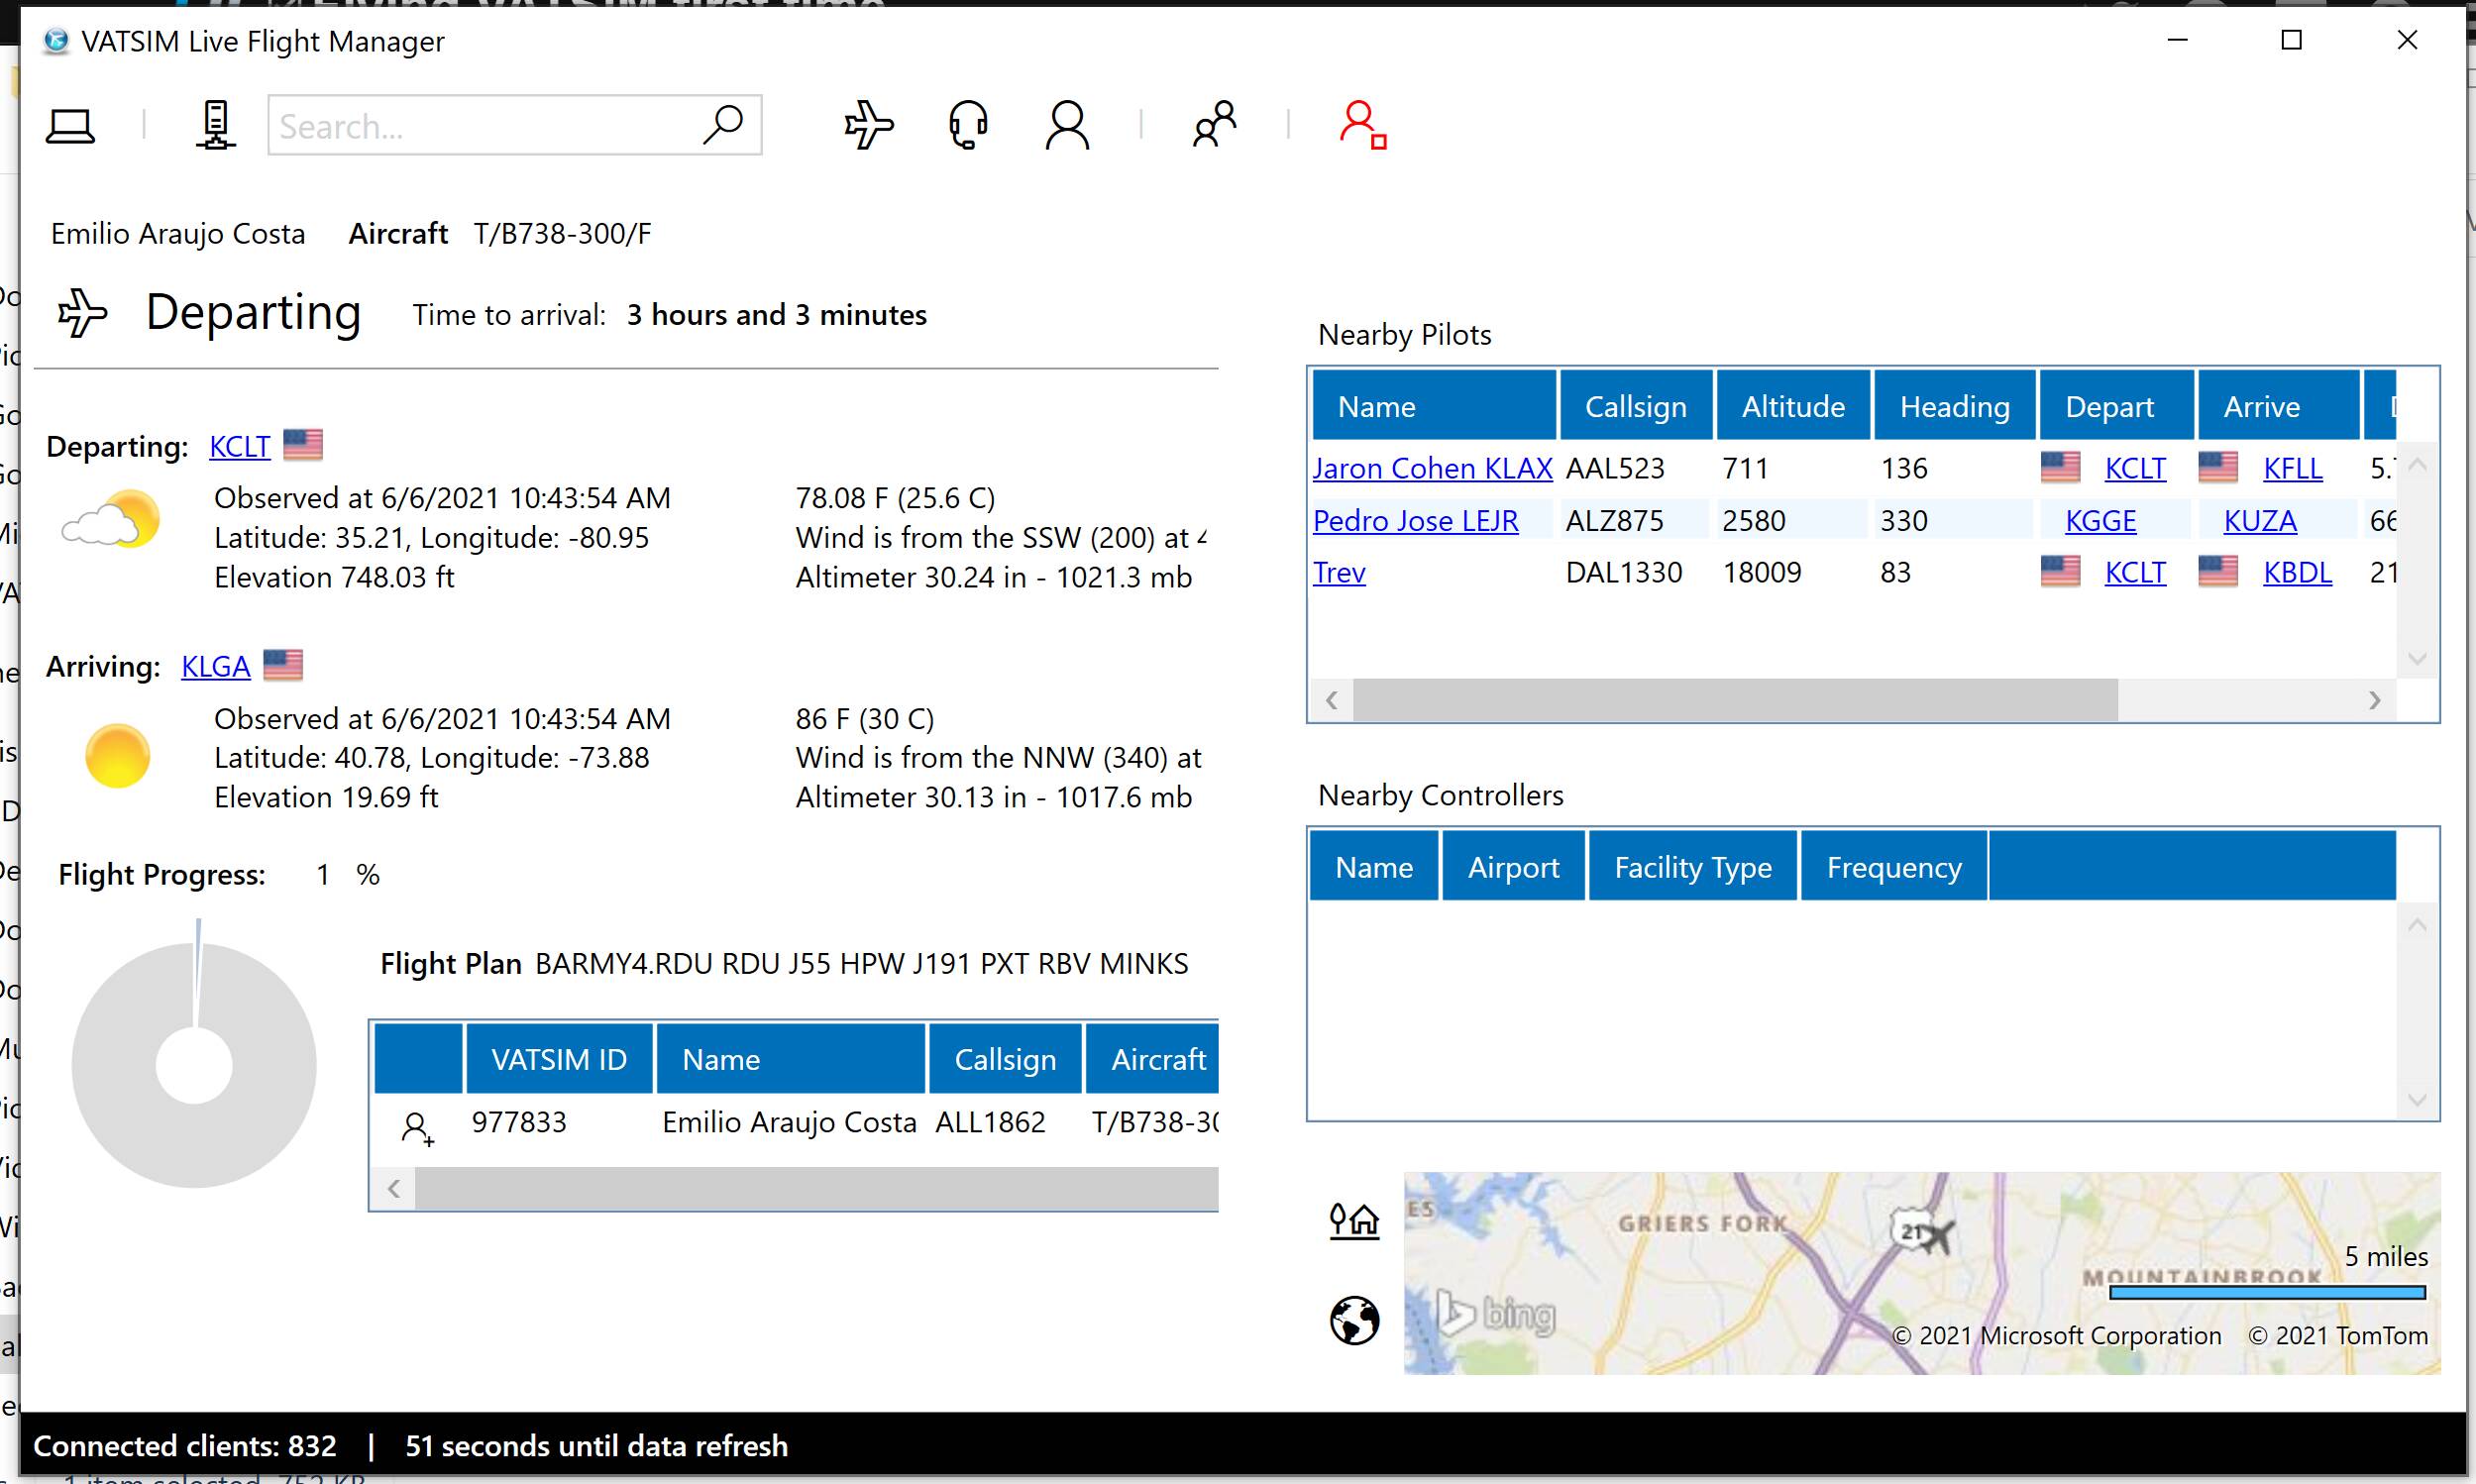Click the red user status icon
Image resolution: width=2476 pixels, height=1484 pixels.
click(1362, 126)
